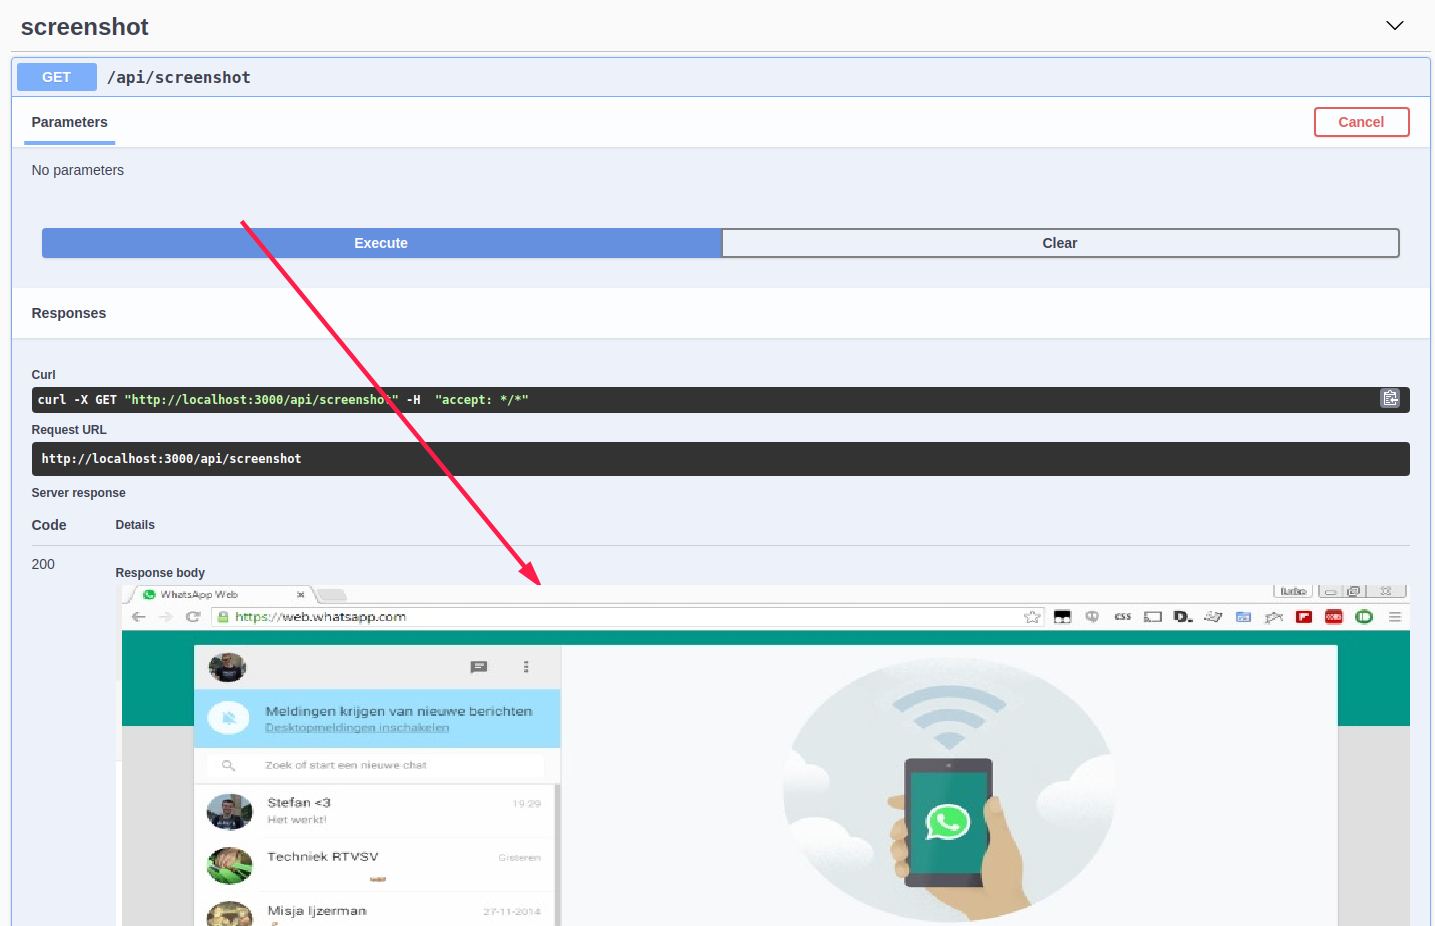1435x926 pixels.
Task: Click the blue window extension icon
Action: coord(1243,617)
